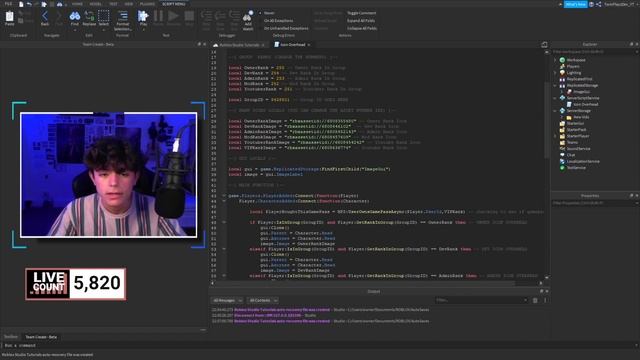Open the All Contexts dropdown in Output
The image size is (640, 360).
point(263,300)
